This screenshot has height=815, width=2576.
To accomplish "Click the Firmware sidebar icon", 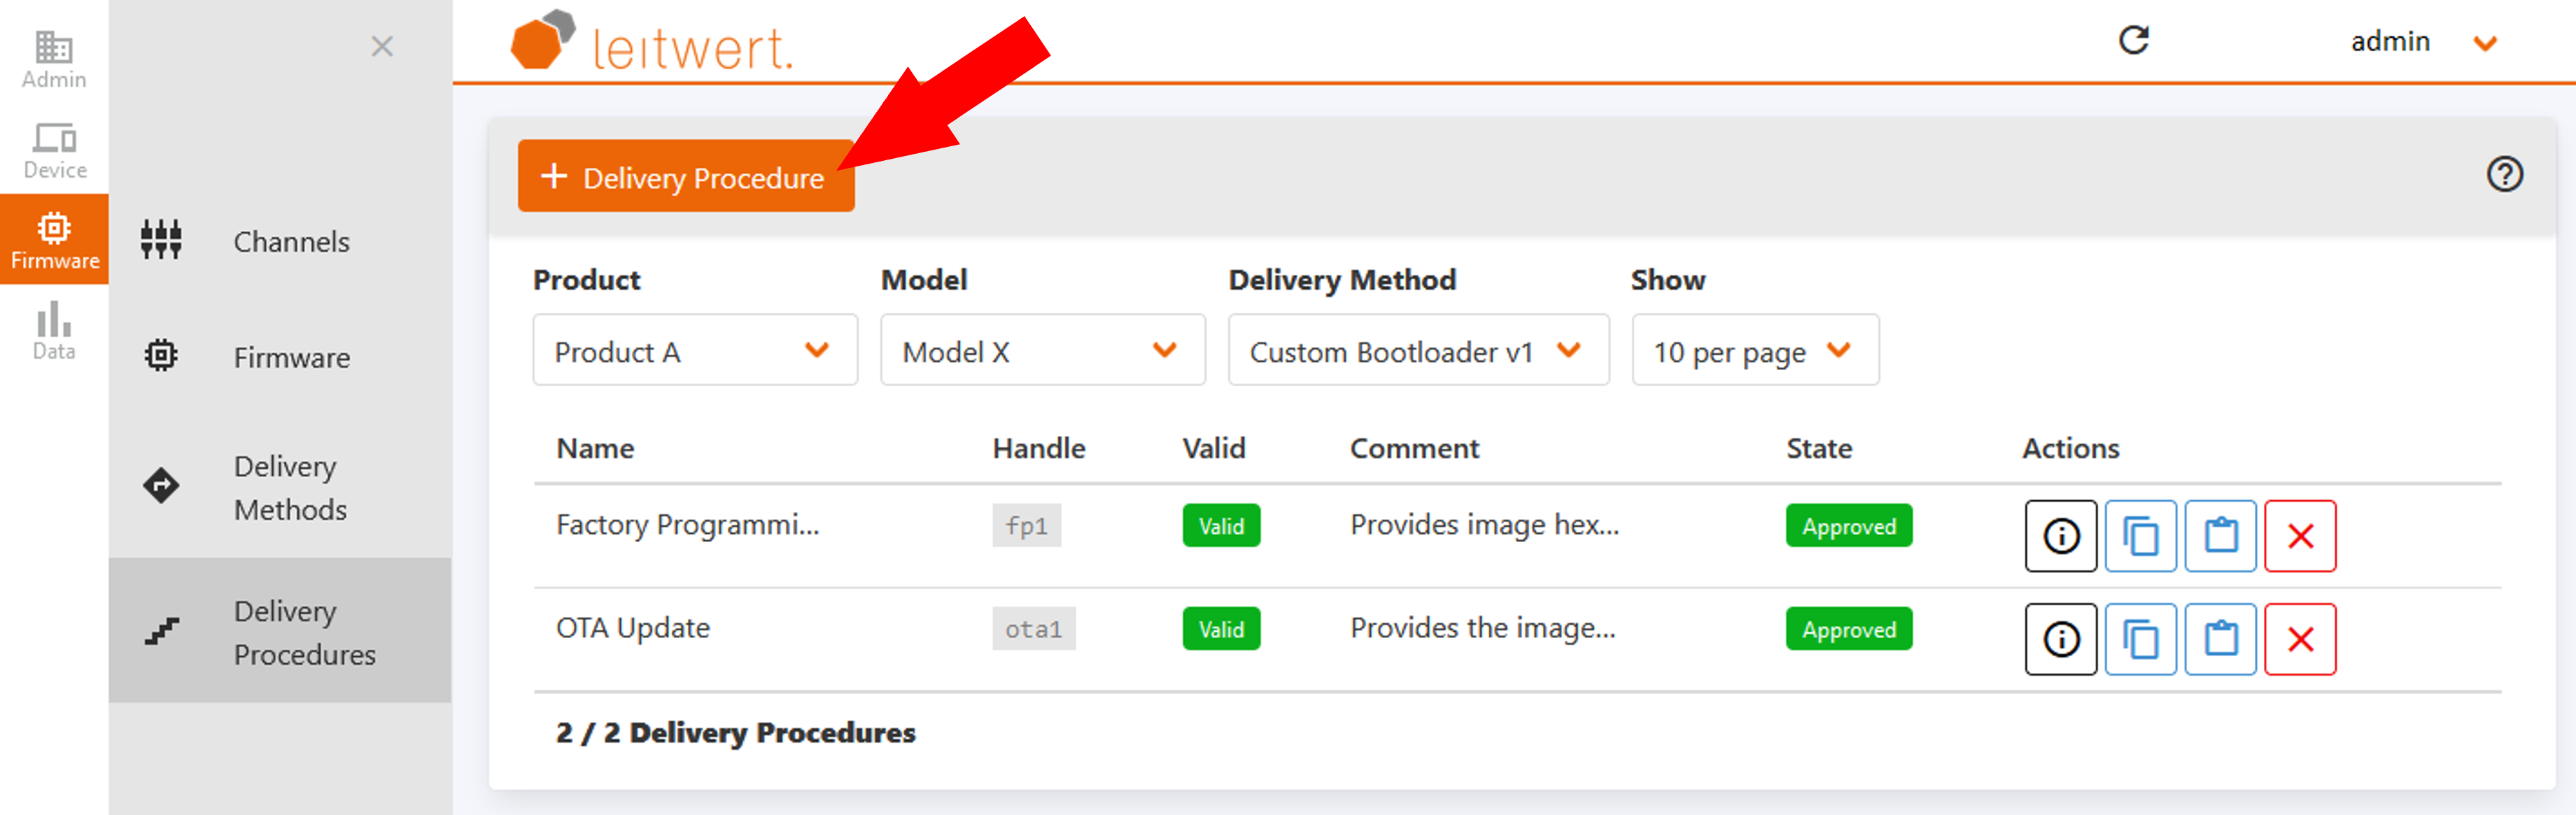I will [x=53, y=240].
